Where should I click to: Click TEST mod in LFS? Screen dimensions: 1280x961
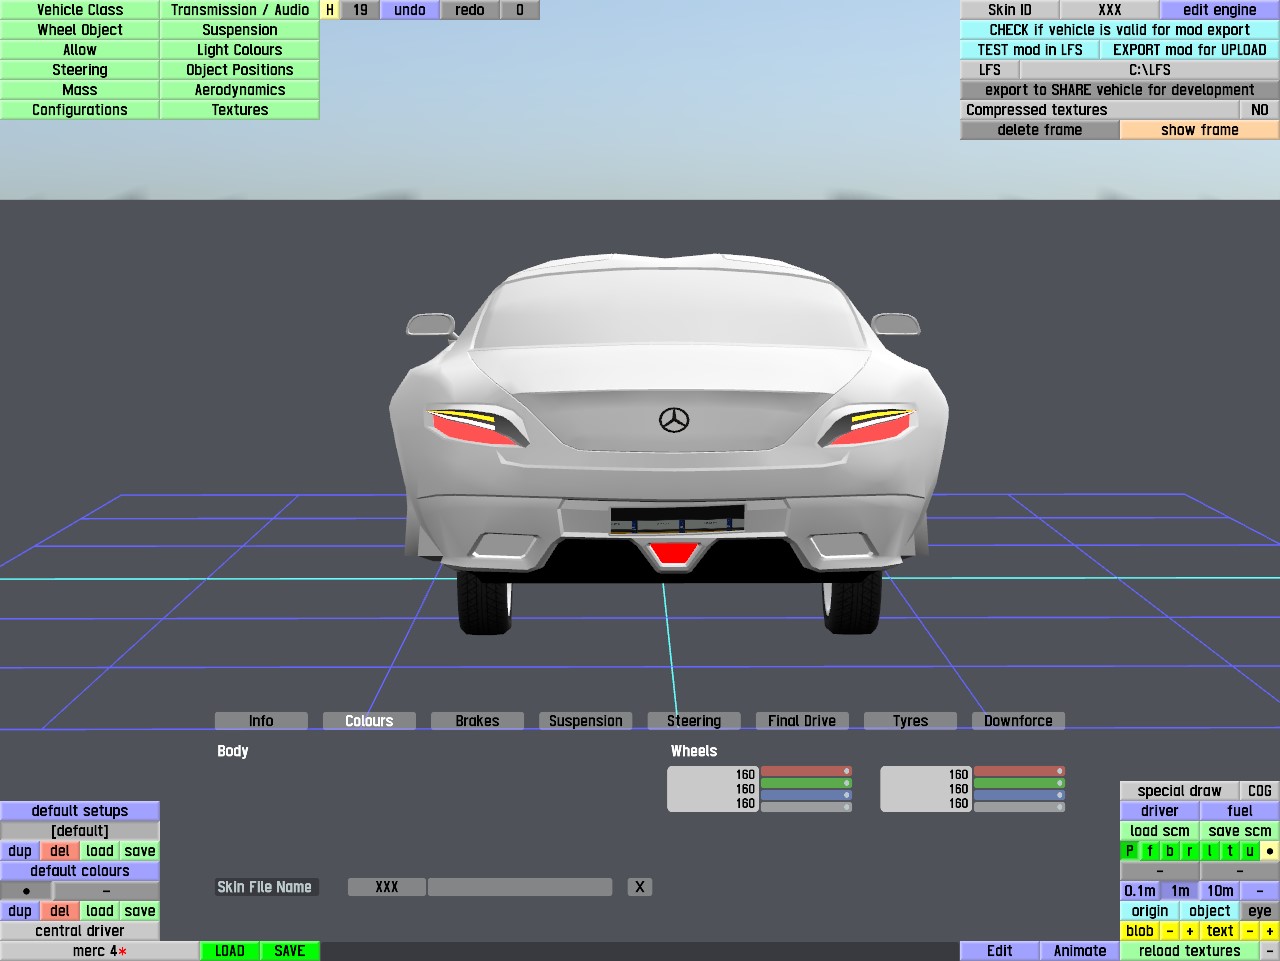click(x=1030, y=50)
